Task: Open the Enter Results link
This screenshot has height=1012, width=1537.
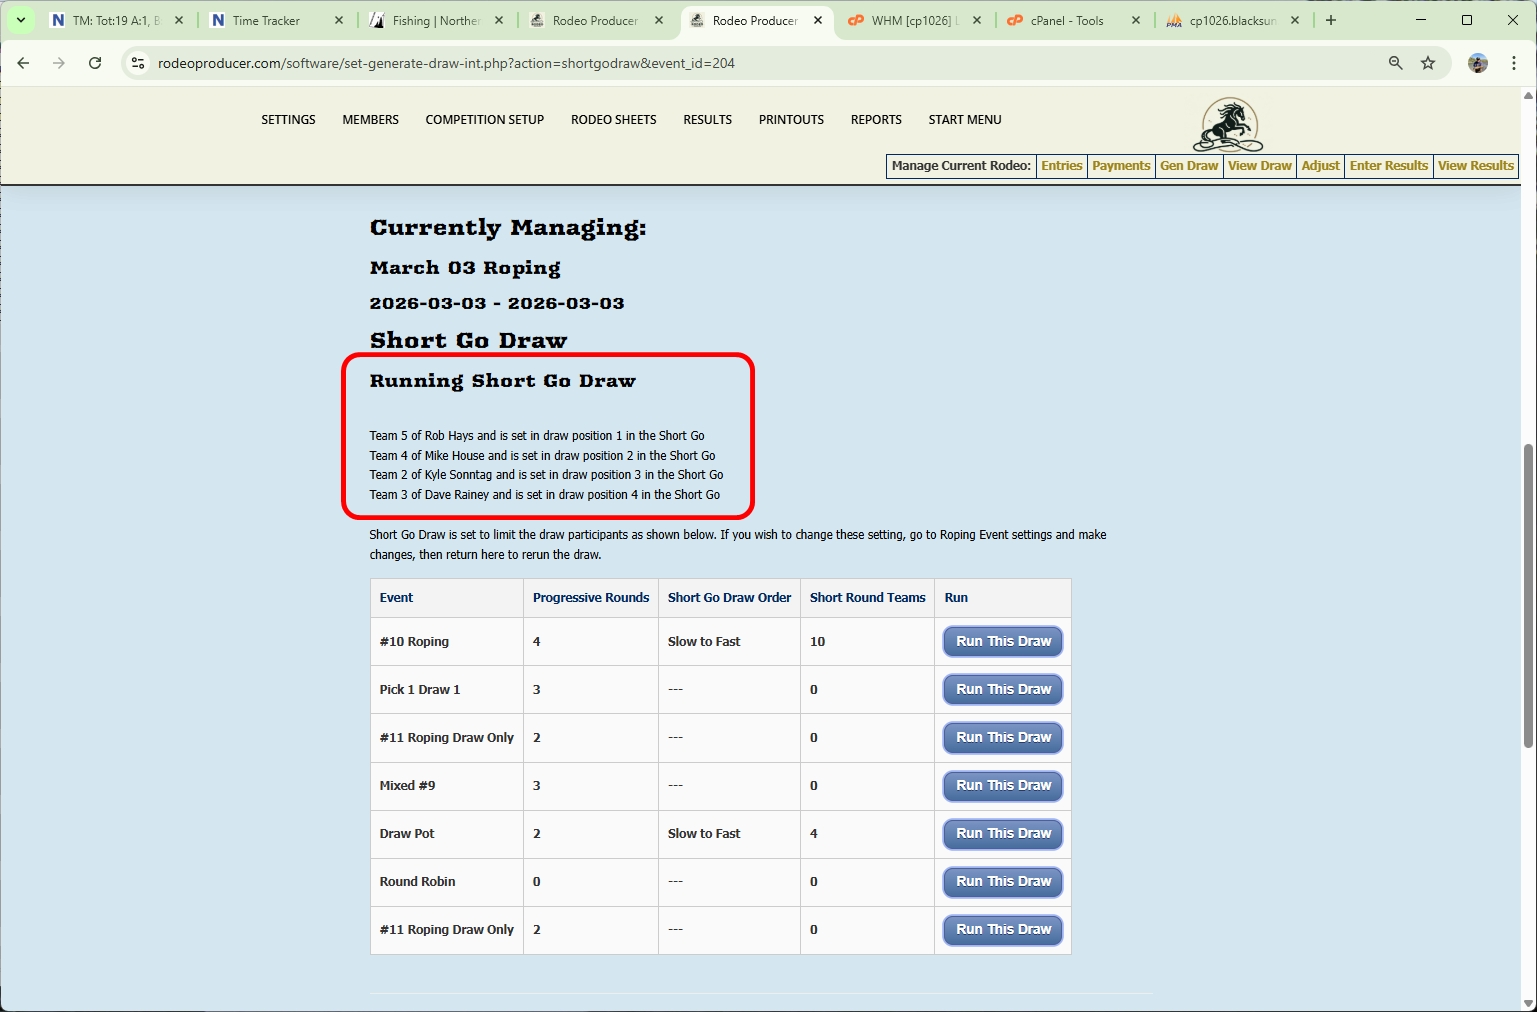Action: (x=1388, y=166)
